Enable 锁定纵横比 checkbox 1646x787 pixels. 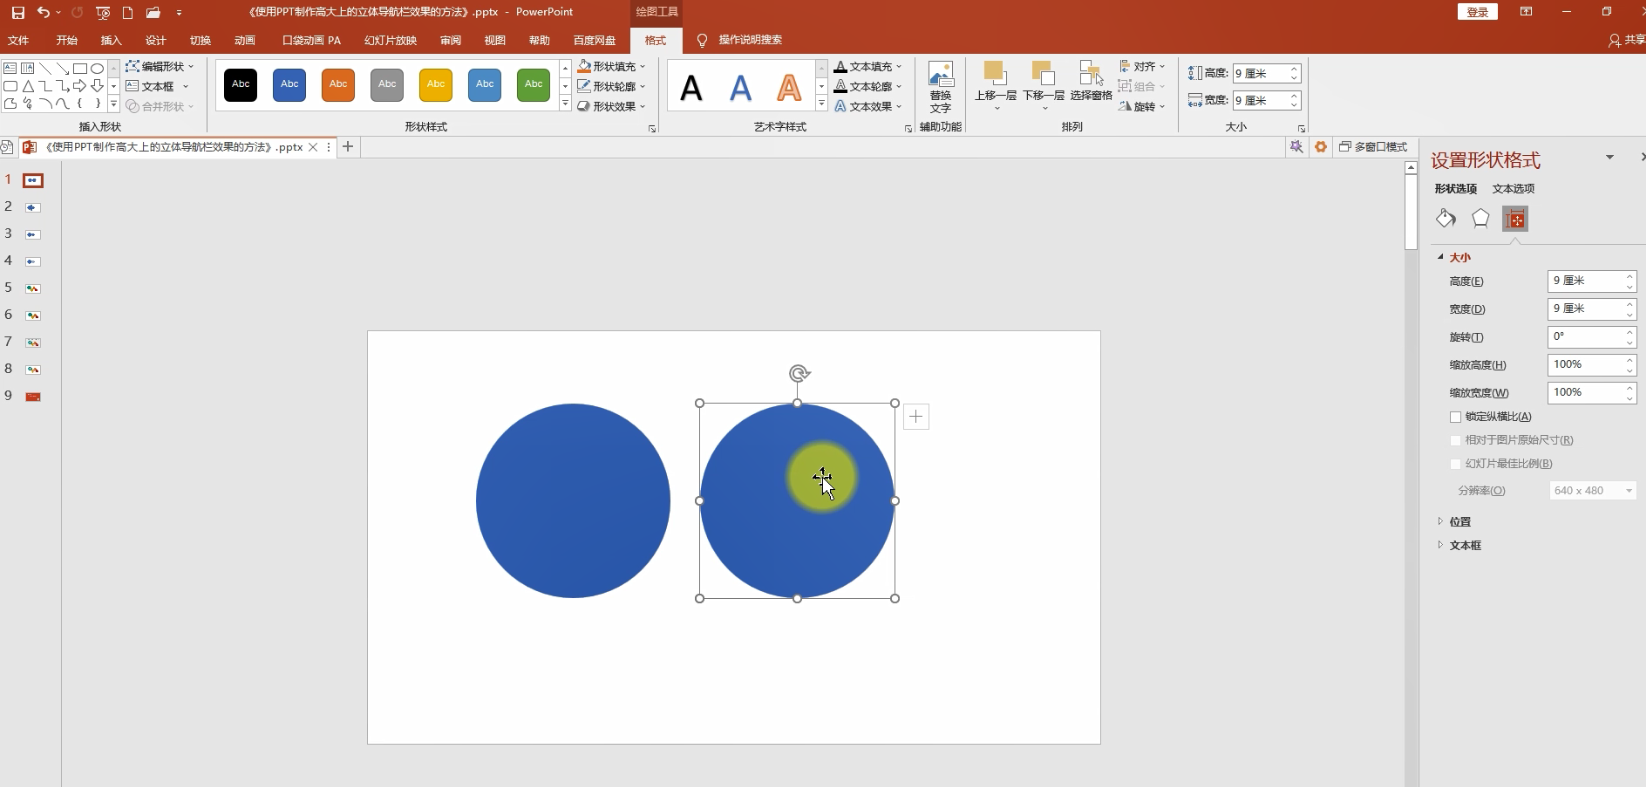1456,417
